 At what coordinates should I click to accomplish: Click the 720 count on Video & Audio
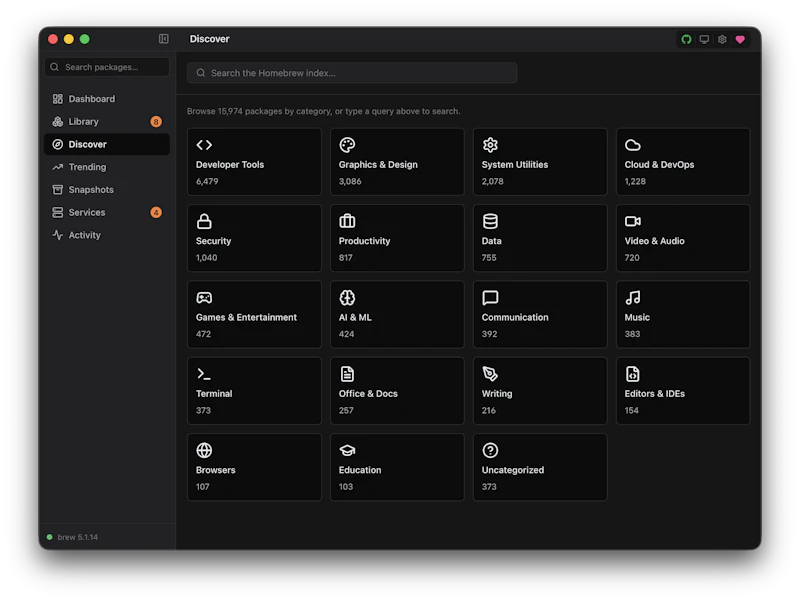632,258
